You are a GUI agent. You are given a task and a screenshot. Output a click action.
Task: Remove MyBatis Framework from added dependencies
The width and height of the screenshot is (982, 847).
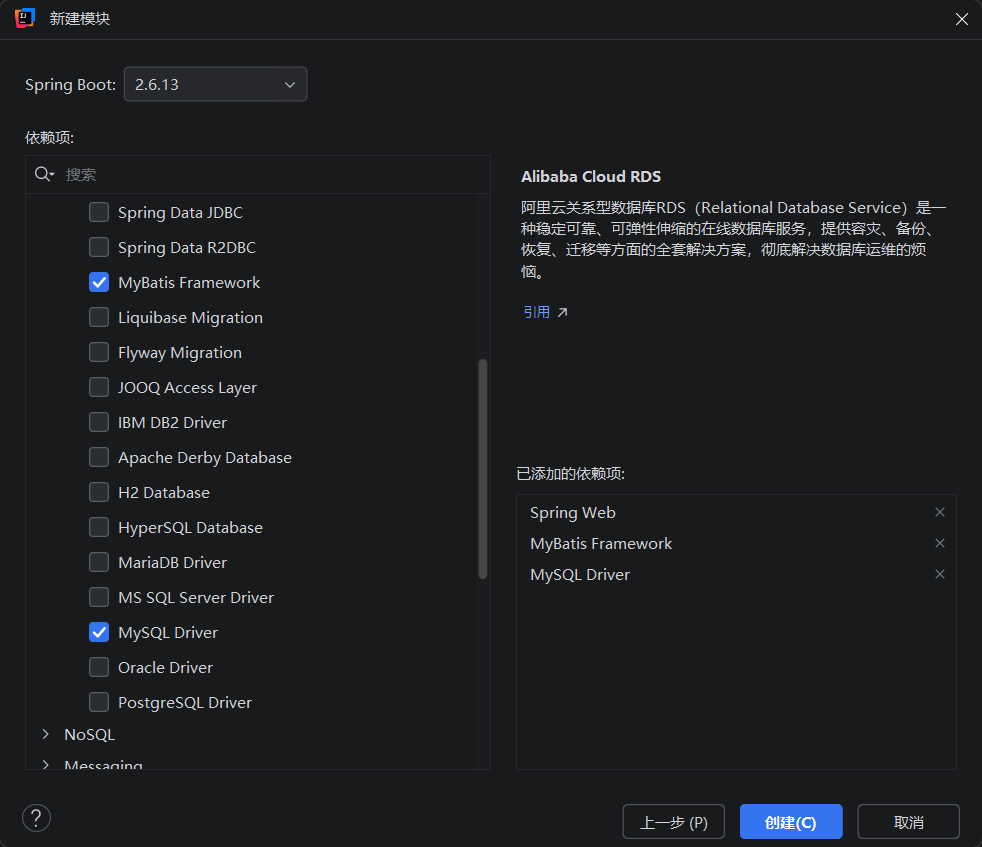click(x=939, y=543)
